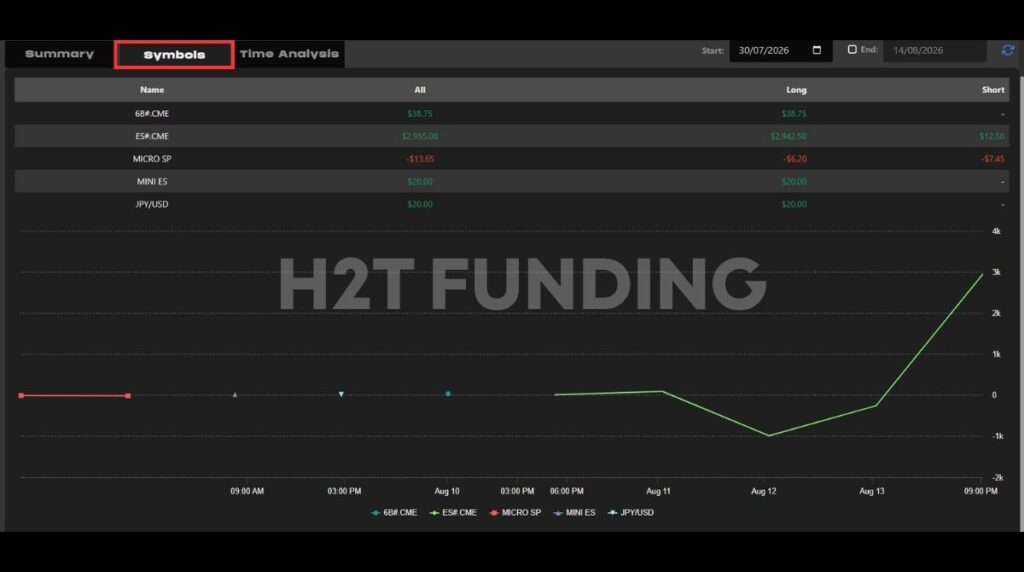Open the Time Analysis tab
The width and height of the screenshot is (1024, 572).
click(x=289, y=54)
